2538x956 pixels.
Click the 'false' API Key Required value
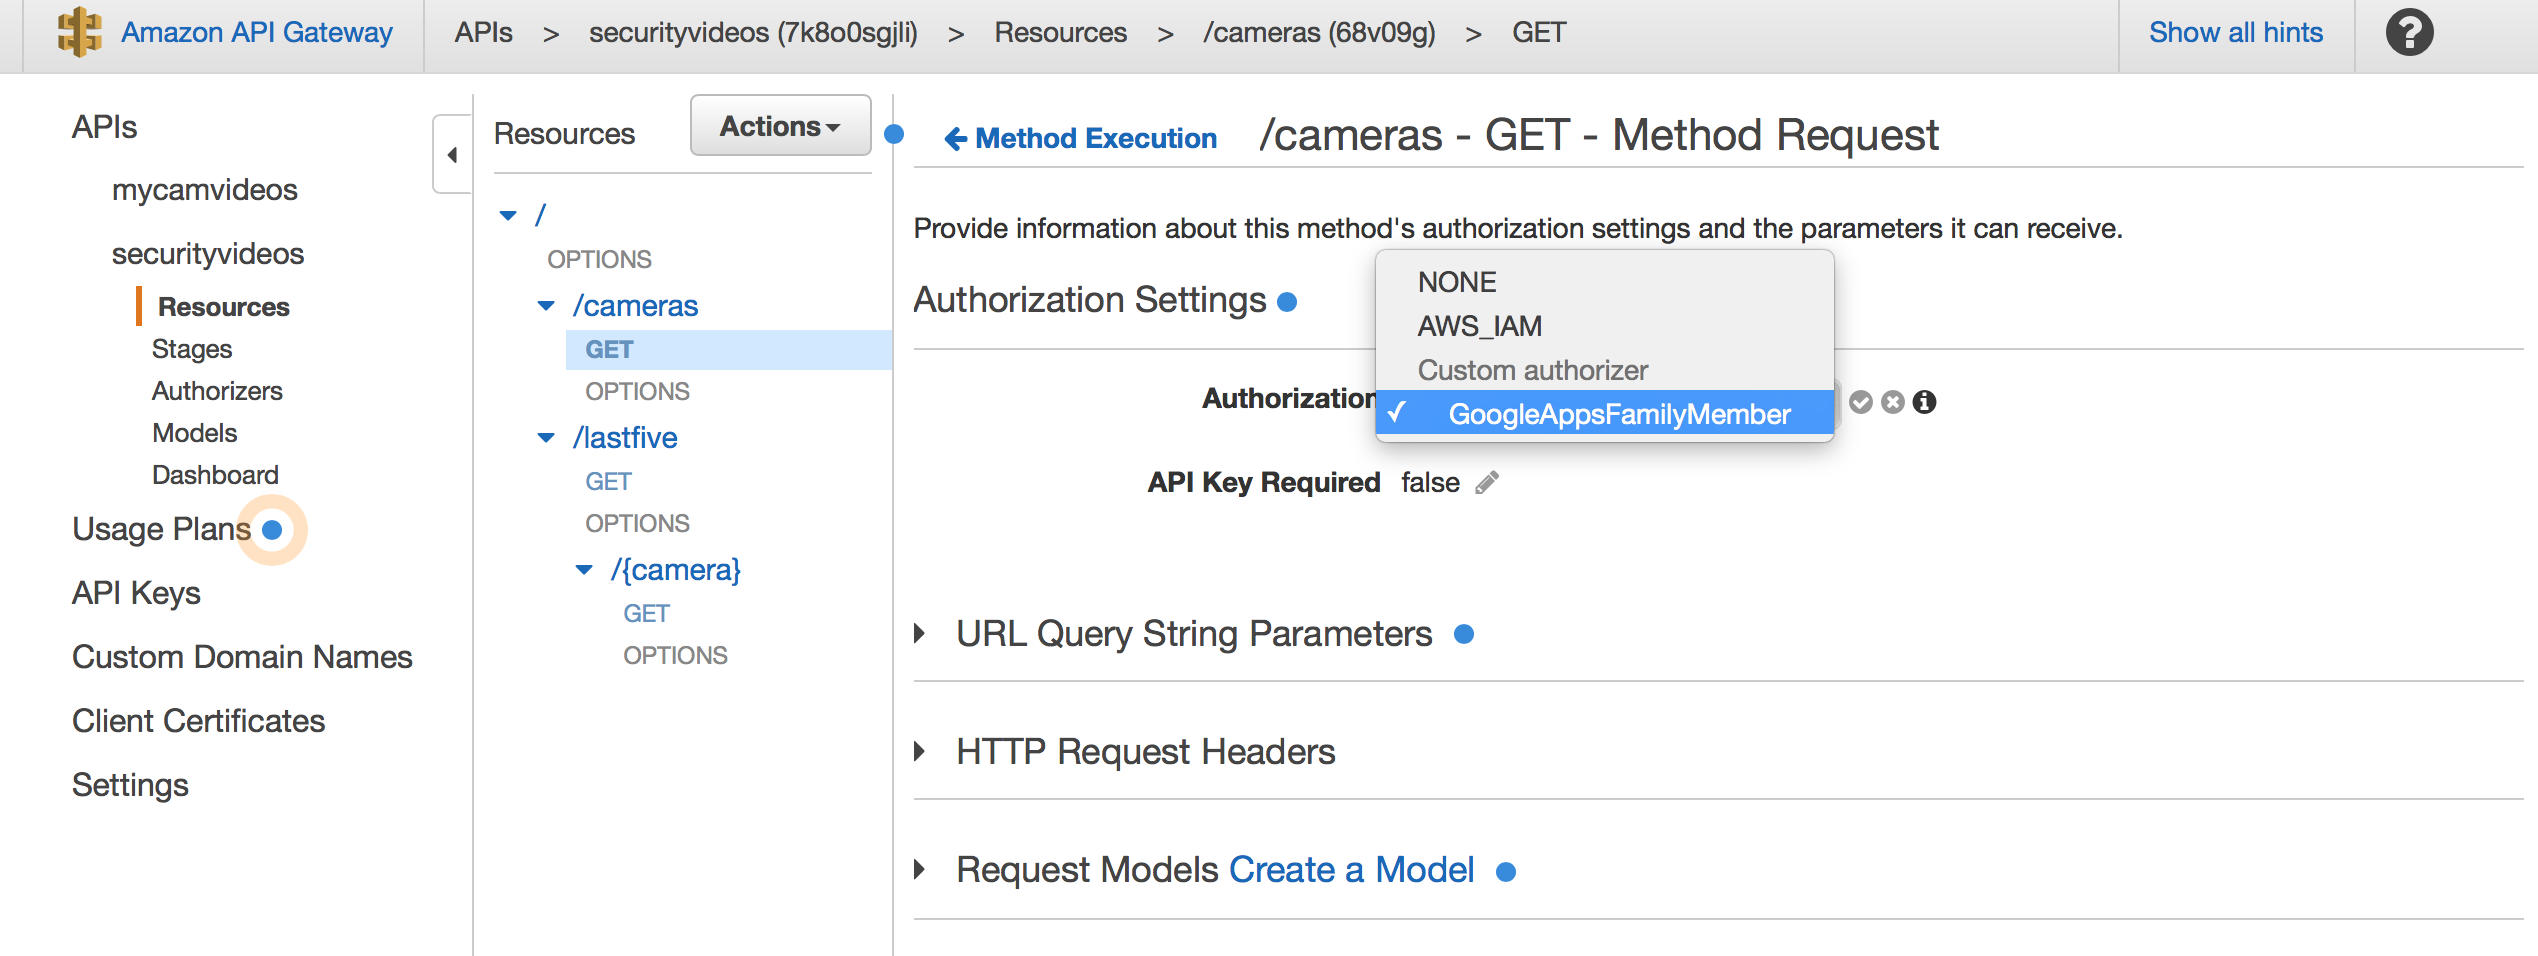click(1430, 483)
